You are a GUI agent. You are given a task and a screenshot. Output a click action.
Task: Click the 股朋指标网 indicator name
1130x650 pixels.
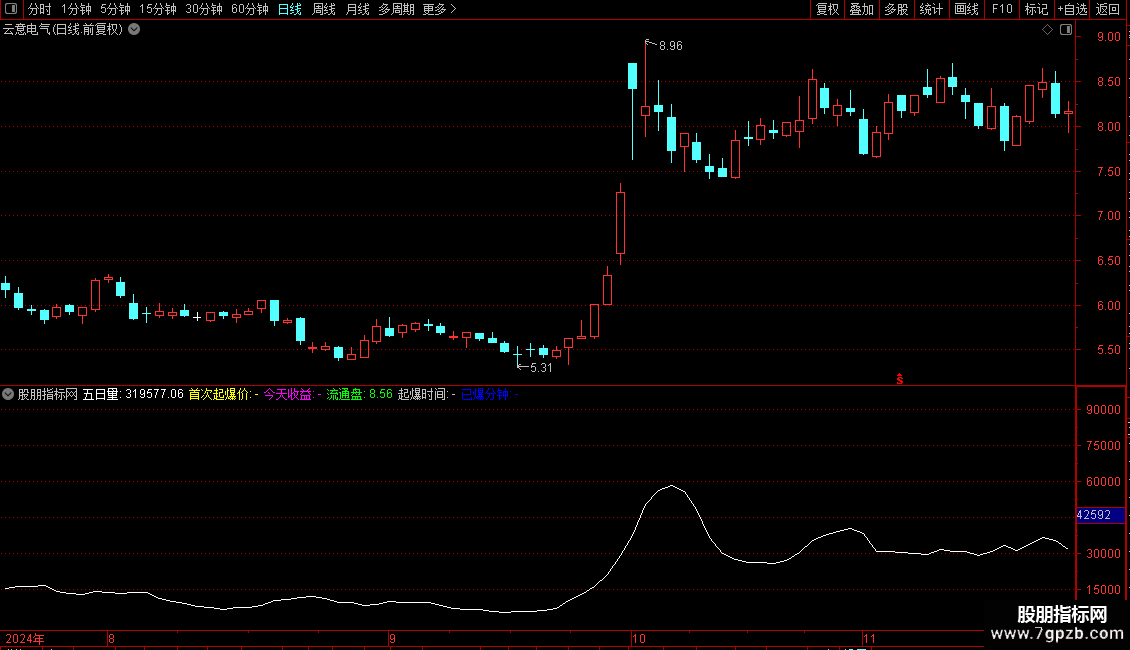48,394
